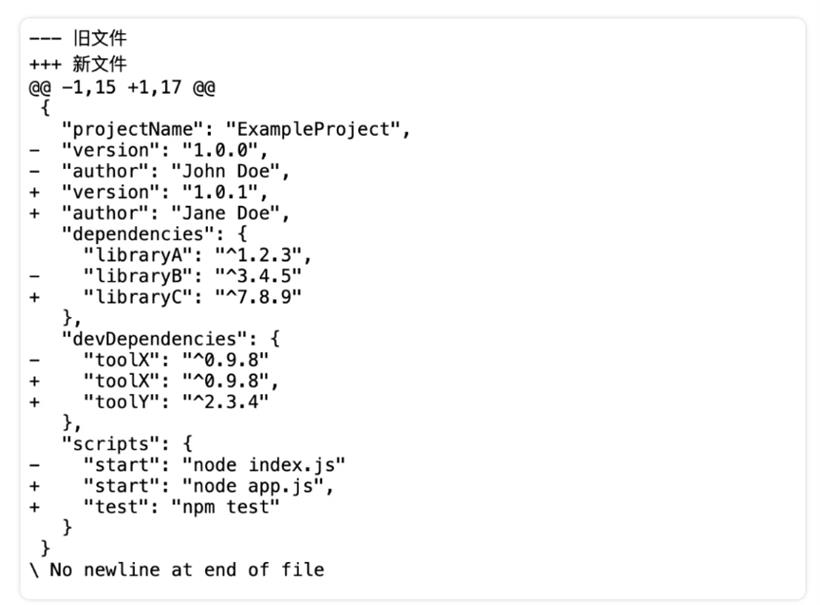Click the libraryA ^1.2.3 line
The width and height of the screenshot is (820, 605).
197,255
